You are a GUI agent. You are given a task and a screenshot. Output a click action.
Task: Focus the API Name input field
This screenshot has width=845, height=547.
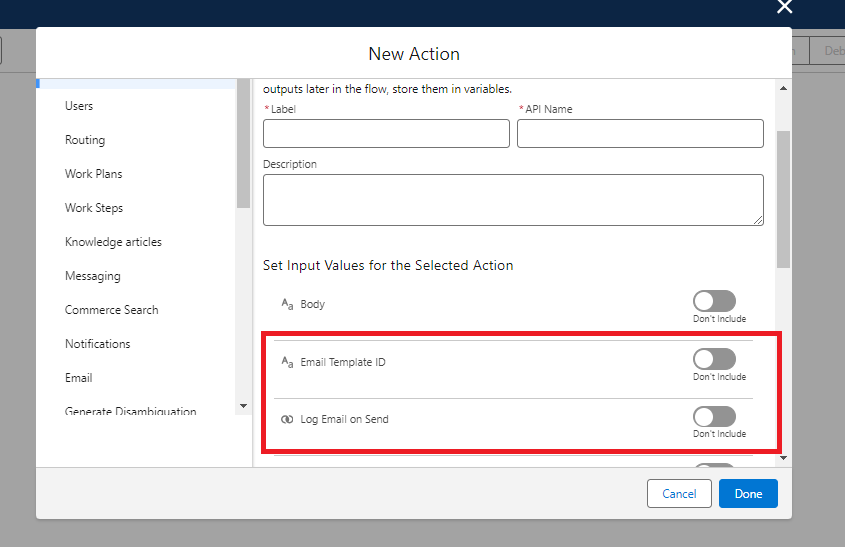[x=640, y=134]
